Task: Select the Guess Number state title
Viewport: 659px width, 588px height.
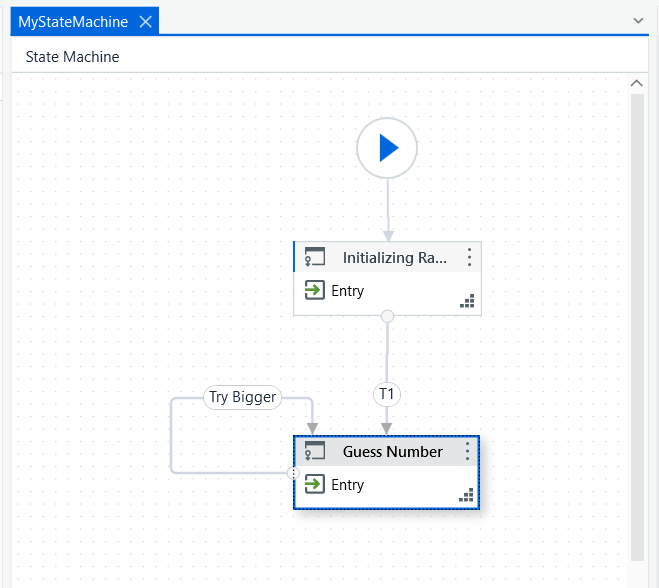Action: 393,452
